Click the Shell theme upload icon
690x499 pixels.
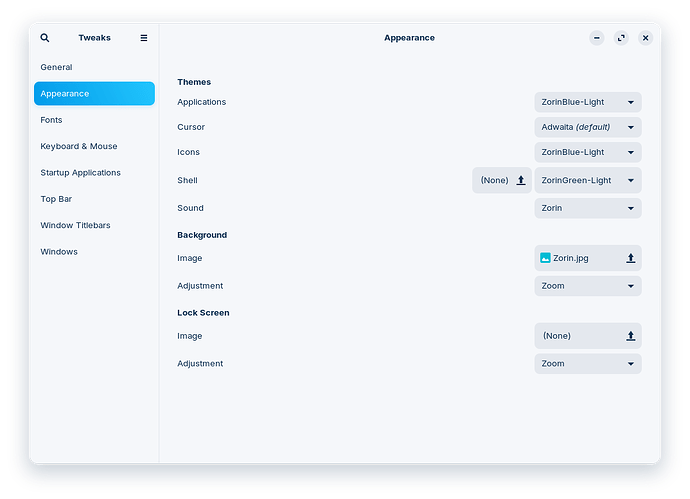[521, 180]
